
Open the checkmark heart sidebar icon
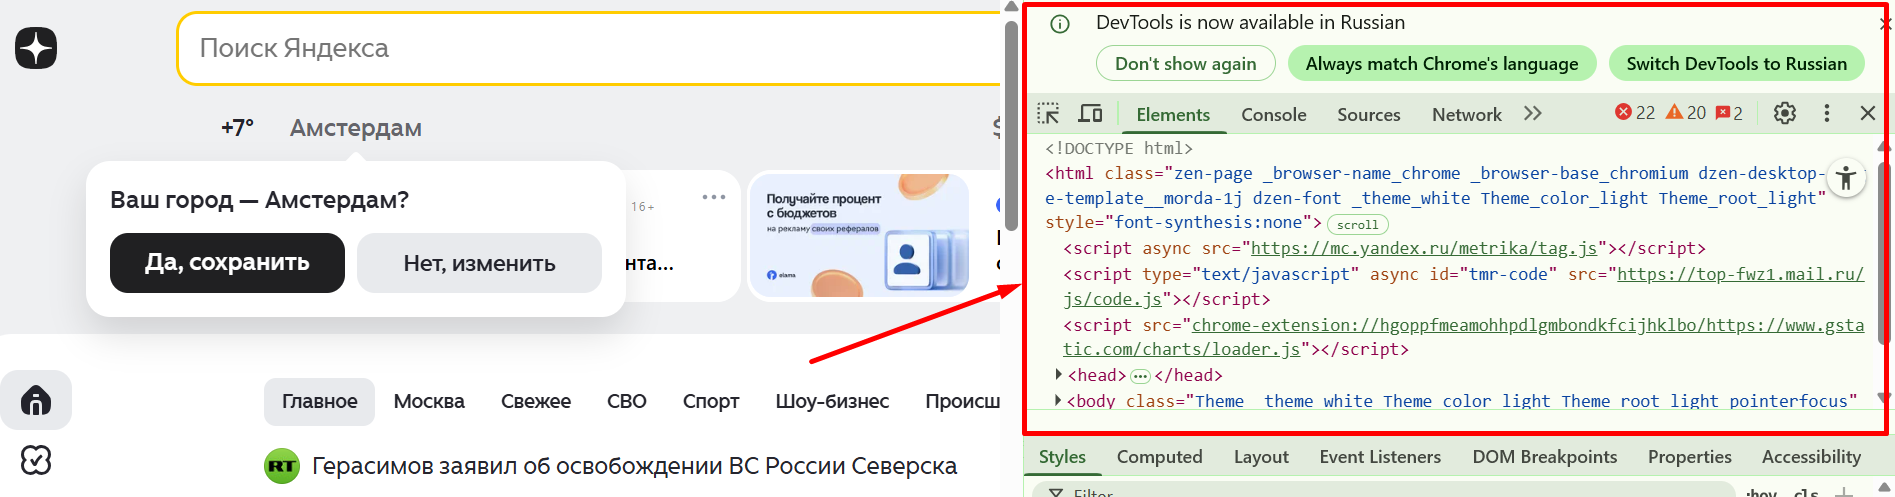(36, 460)
